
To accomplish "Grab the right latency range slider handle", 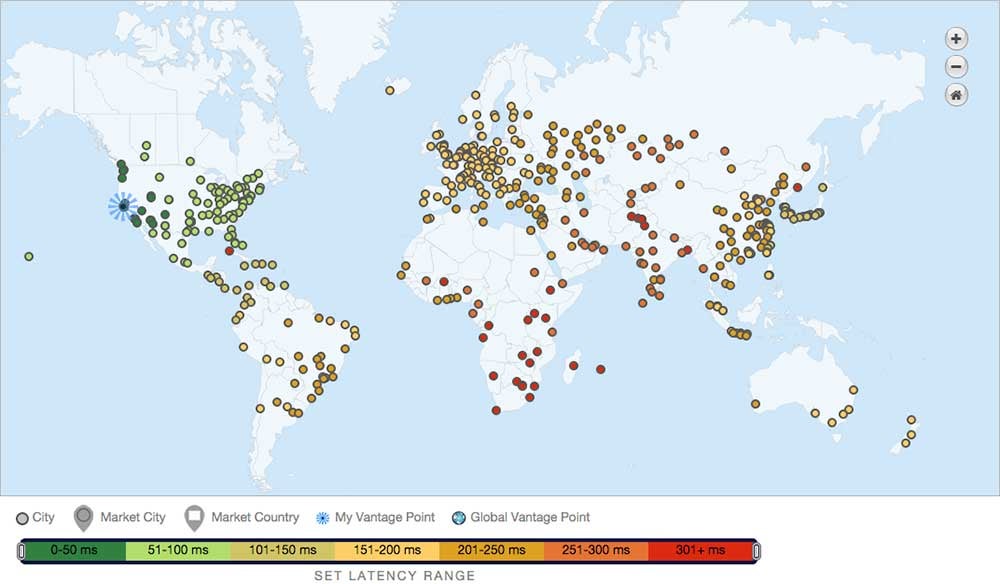I will tap(756, 551).
